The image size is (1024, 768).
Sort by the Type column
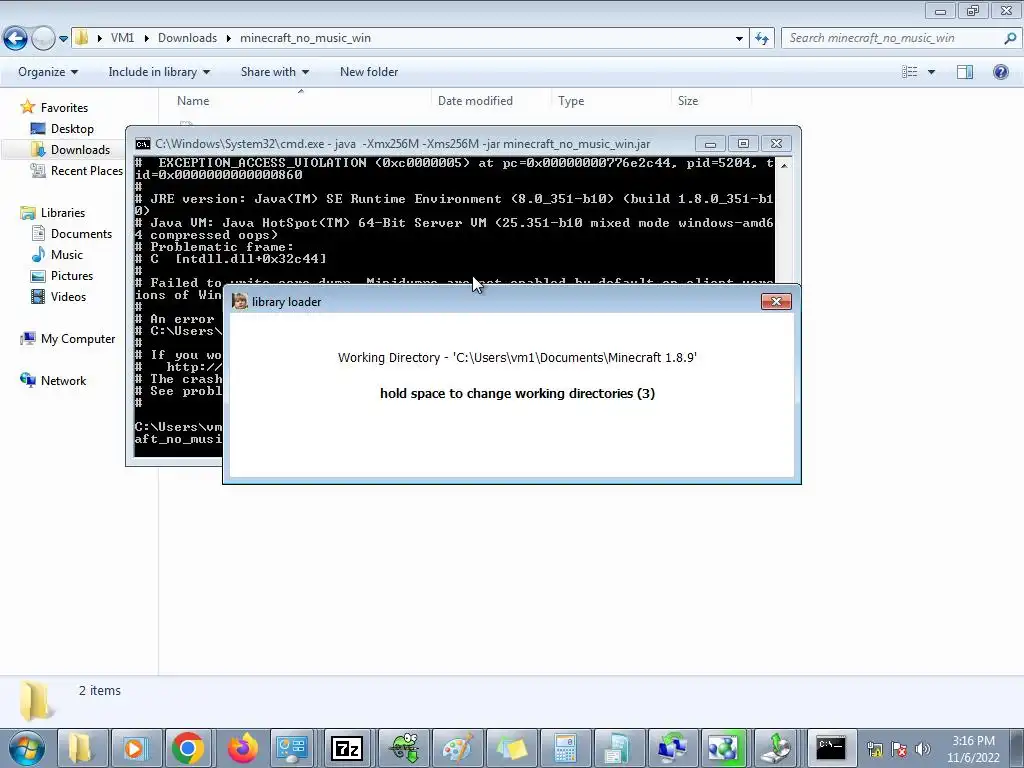click(571, 101)
